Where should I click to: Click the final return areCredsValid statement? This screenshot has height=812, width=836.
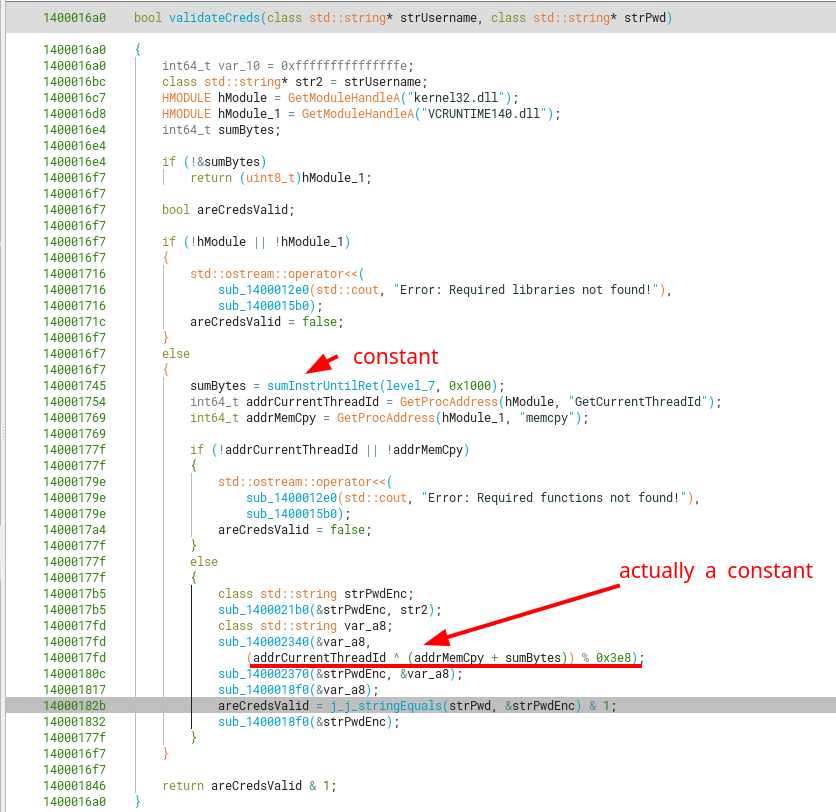[x=249, y=786]
